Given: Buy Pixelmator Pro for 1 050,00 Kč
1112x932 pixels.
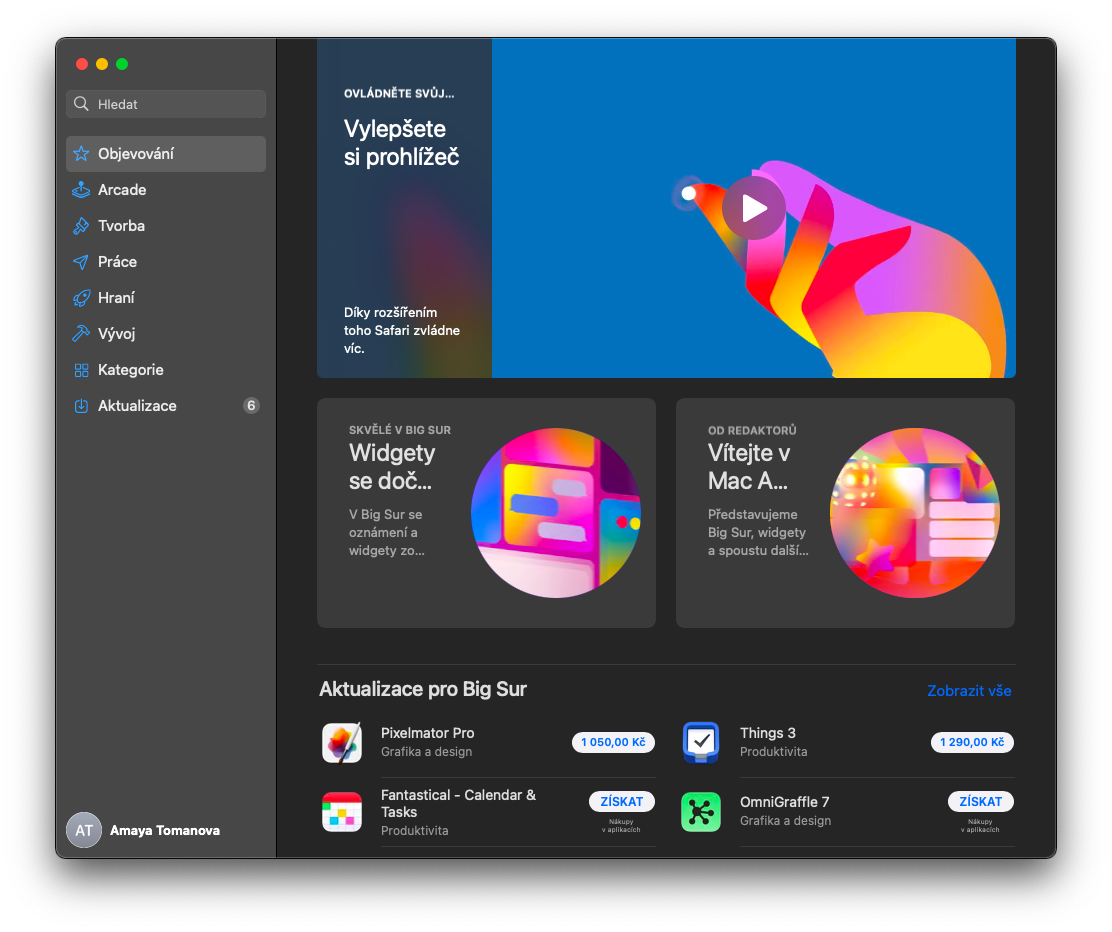Looking at the screenshot, I should pyautogui.click(x=613, y=742).
